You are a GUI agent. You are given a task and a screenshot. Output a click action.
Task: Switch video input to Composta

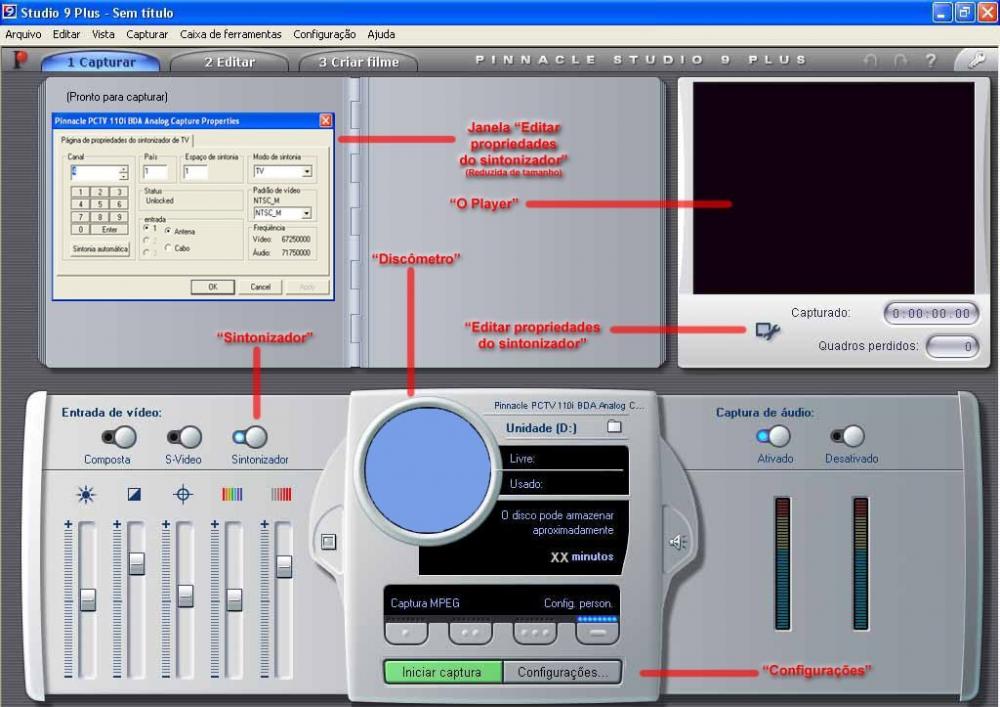(119, 437)
